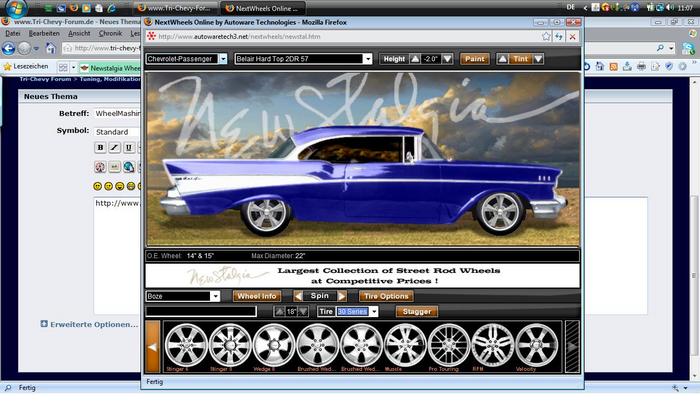This screenshot has width=700, height=420.
Task: Toggle underline formatting in forum editor
Action: click(x=129, y=147)
